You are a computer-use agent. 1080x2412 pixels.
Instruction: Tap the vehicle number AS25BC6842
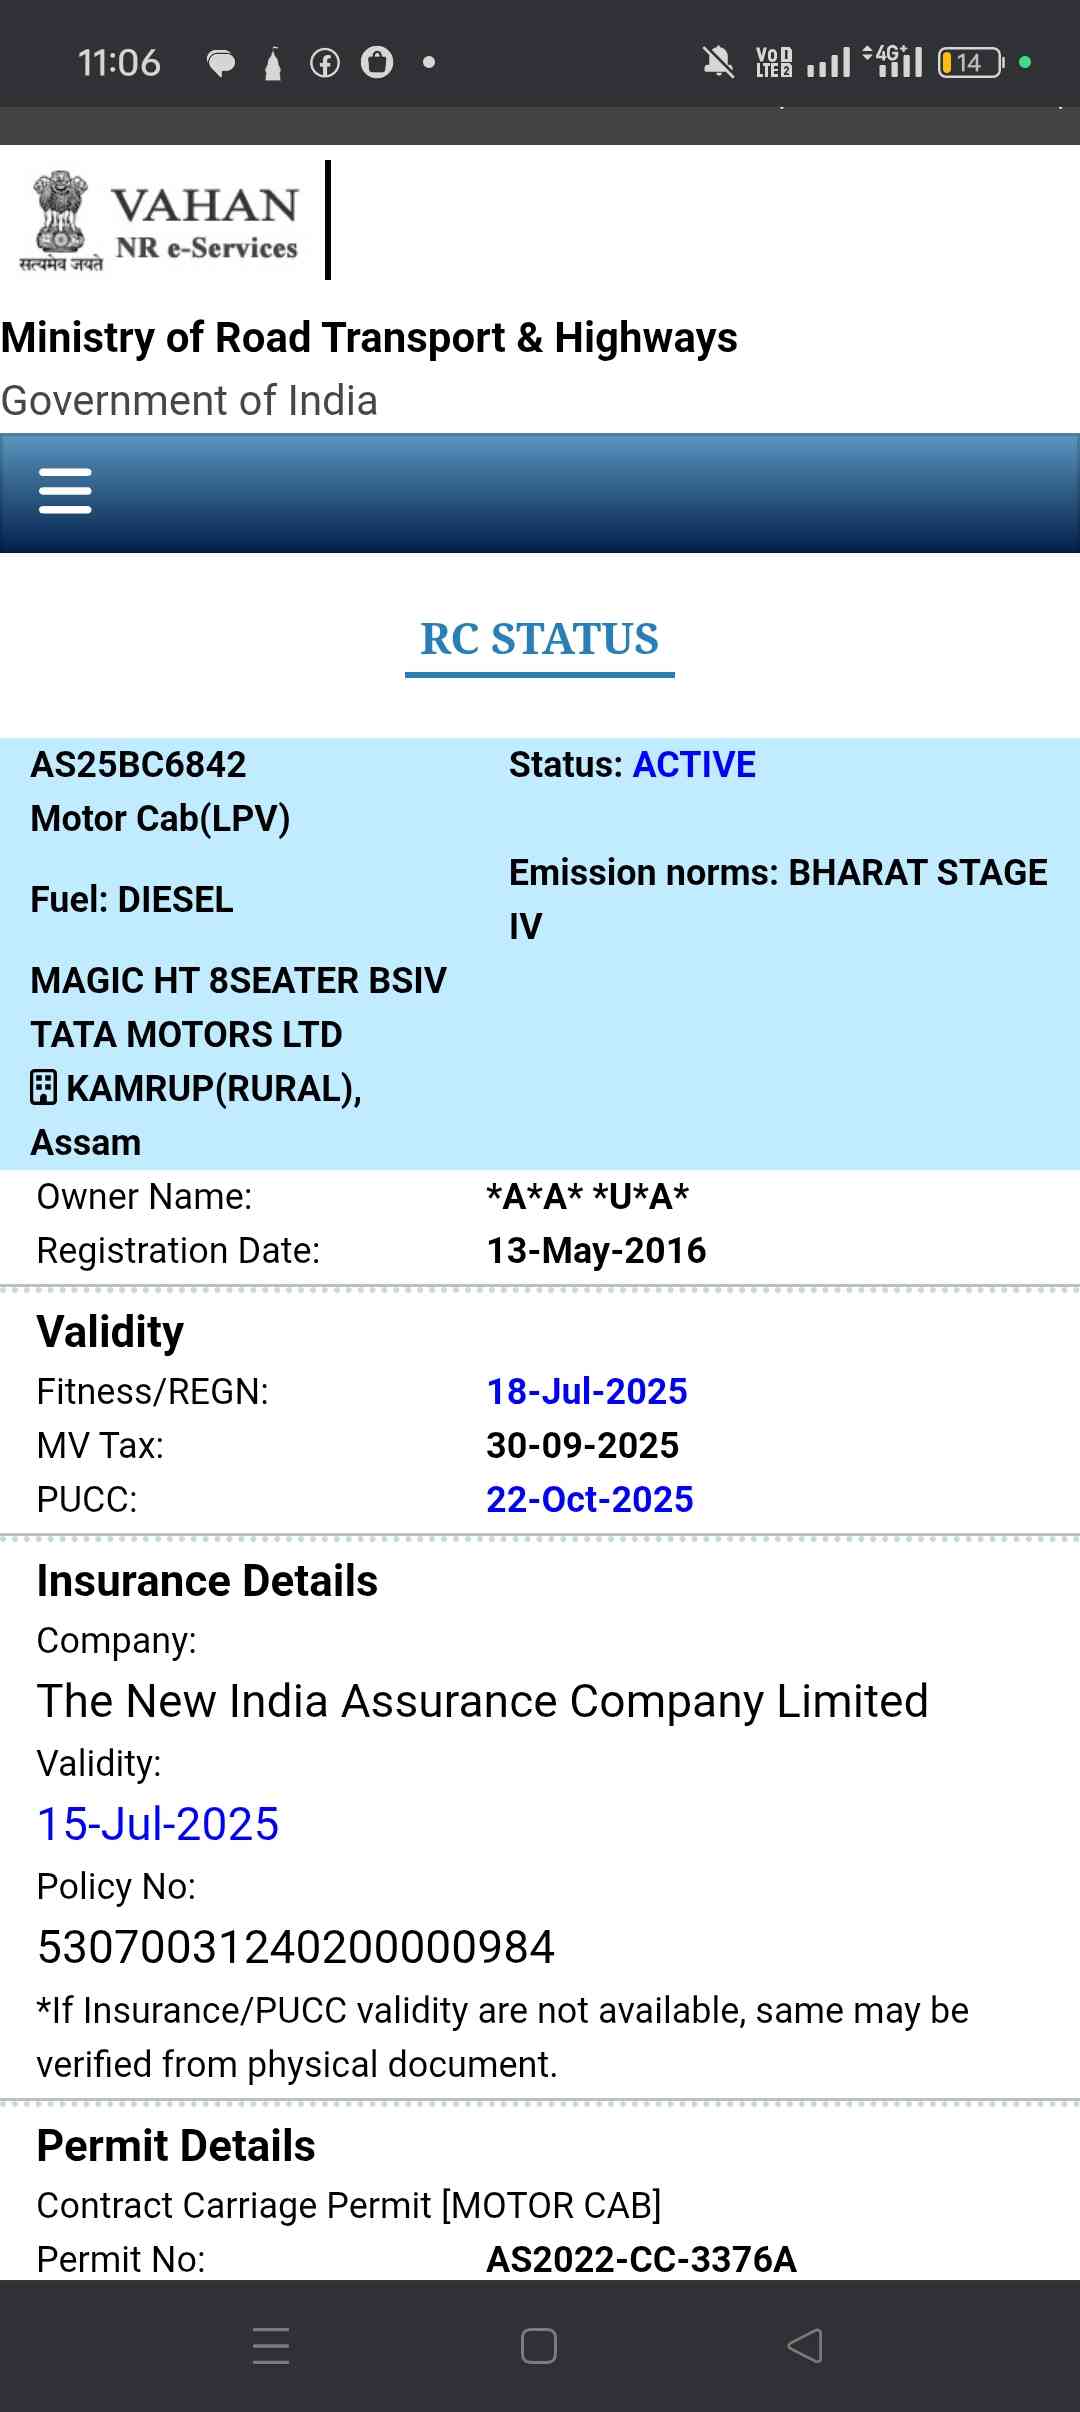[x=139, y=765]
